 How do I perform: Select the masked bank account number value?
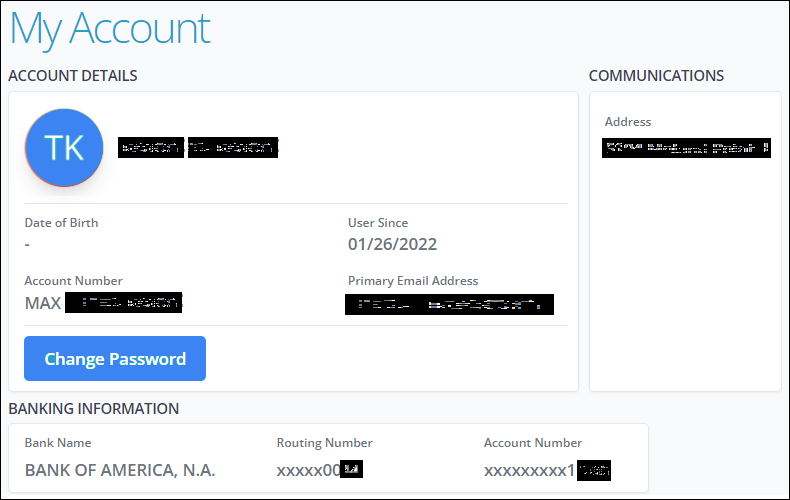click(547, 470)
